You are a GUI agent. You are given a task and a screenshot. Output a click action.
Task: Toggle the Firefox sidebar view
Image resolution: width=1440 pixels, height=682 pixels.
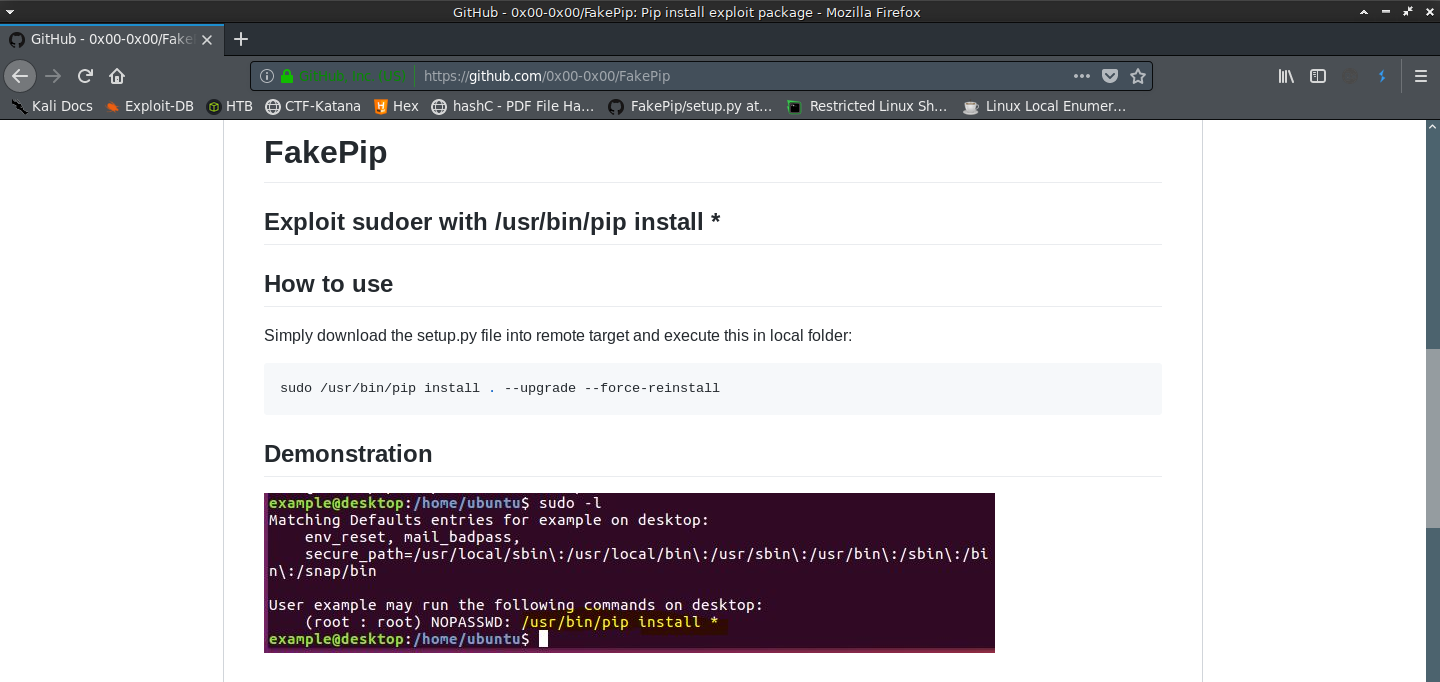click(x=1318, y=76)
